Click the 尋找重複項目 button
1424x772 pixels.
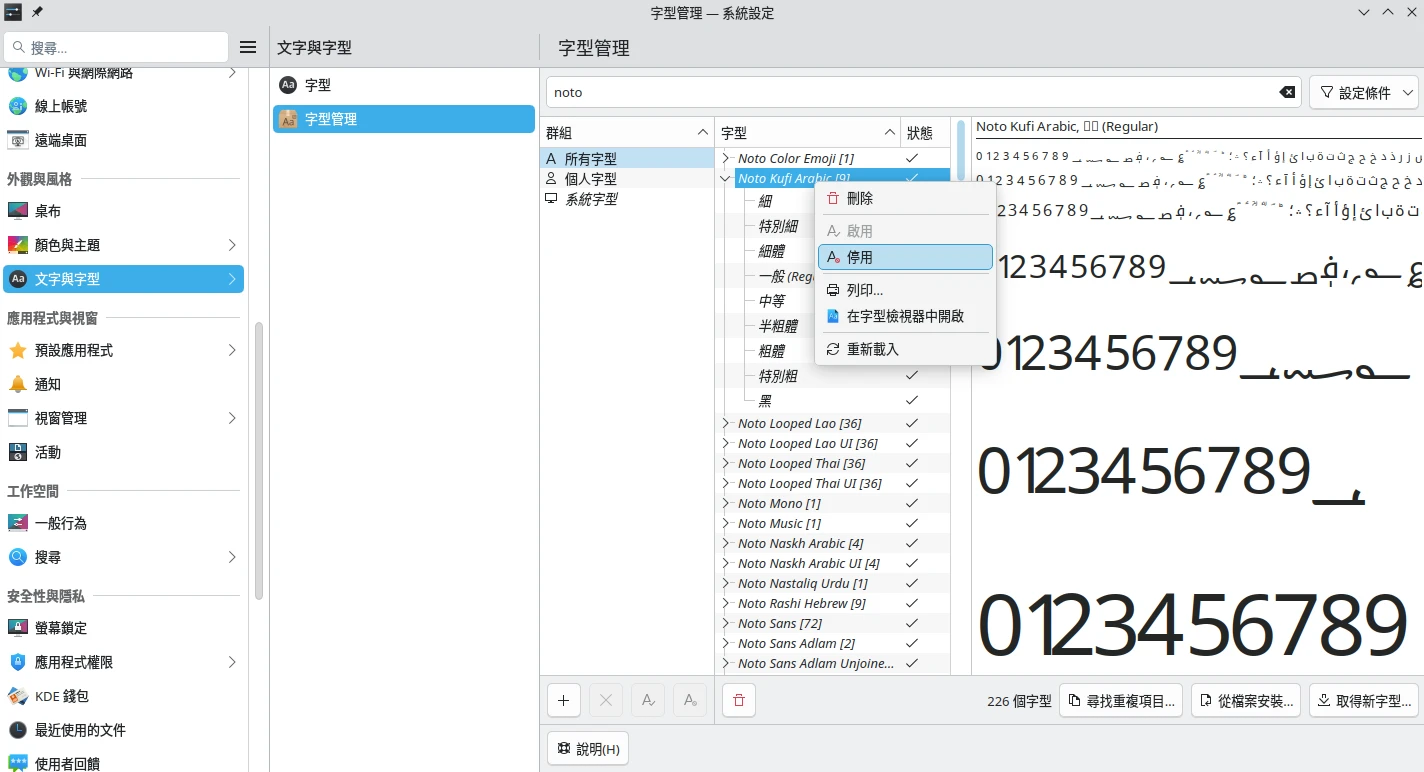(1121, 701)
